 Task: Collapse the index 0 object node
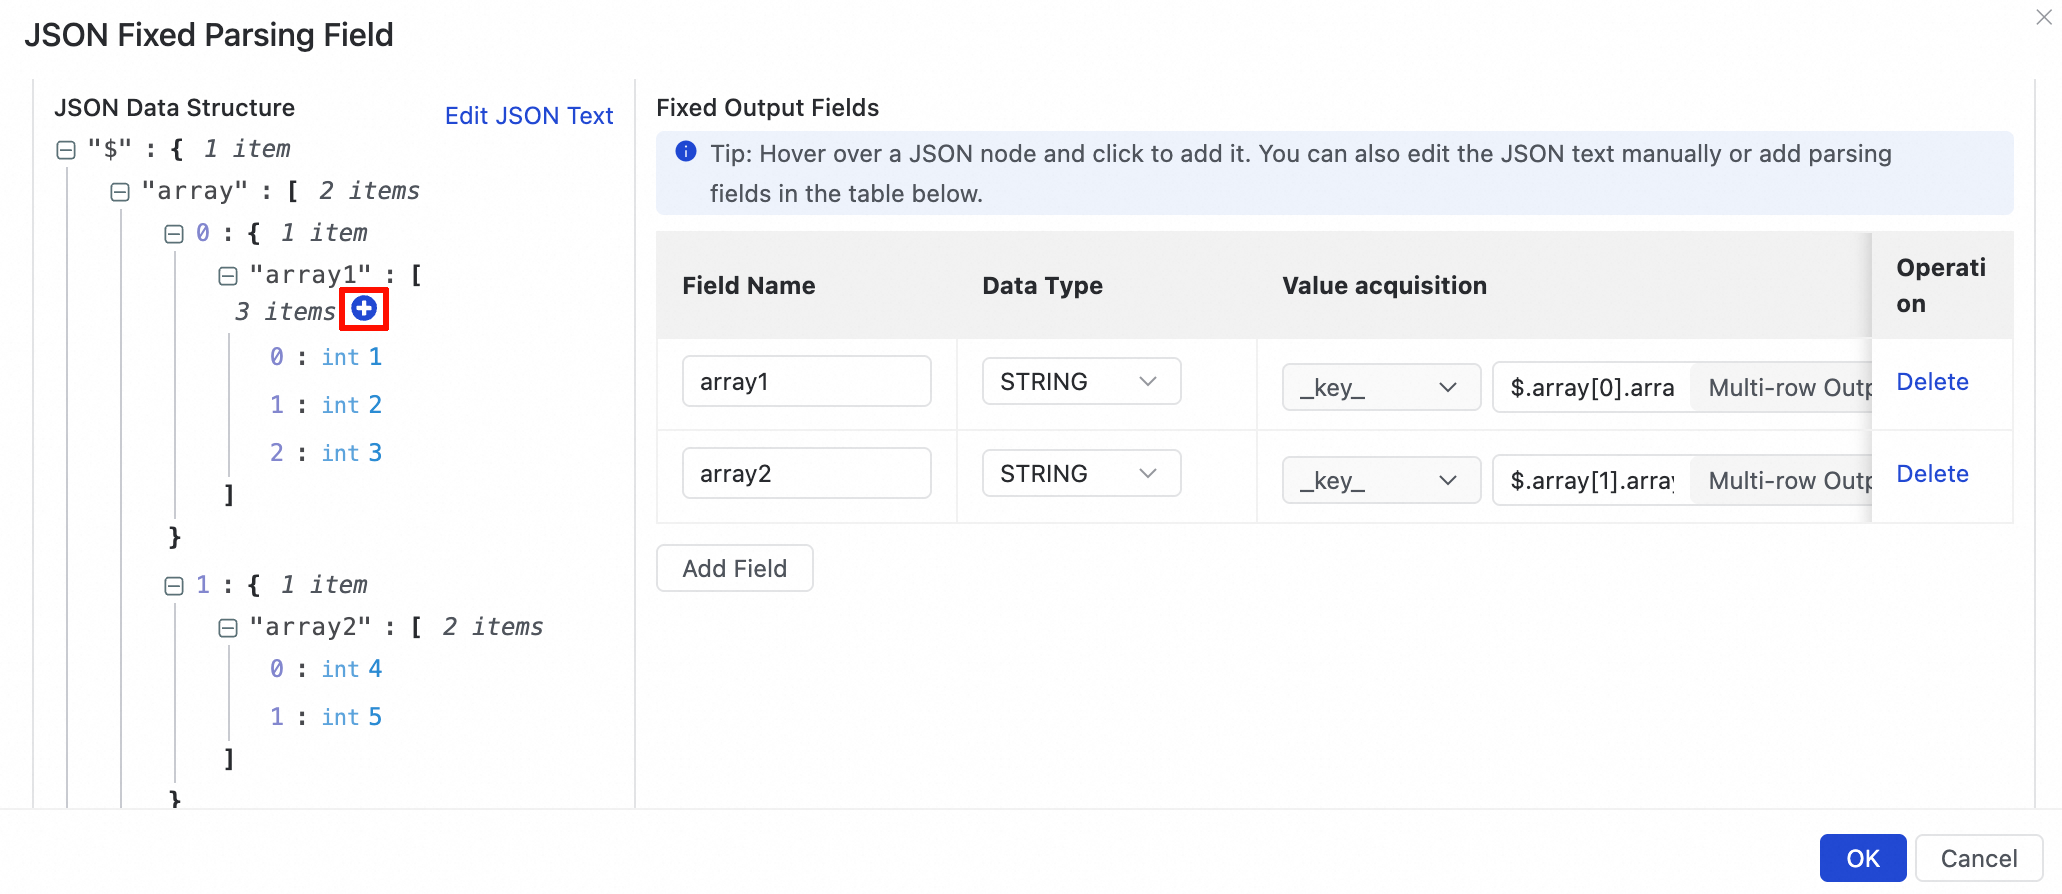tap(174, 234)
